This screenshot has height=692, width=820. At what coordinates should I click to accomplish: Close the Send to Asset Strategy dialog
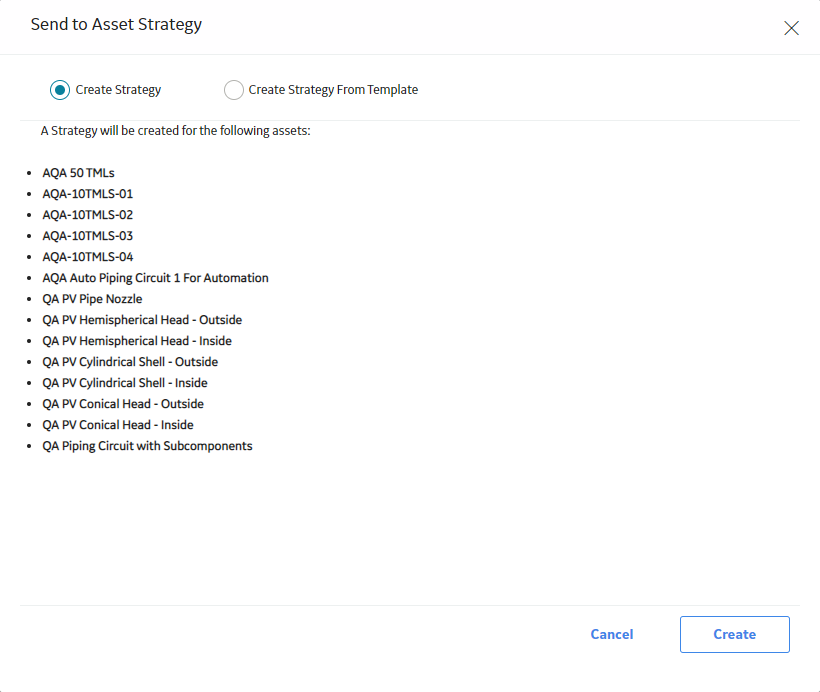[x=791, y=28]
